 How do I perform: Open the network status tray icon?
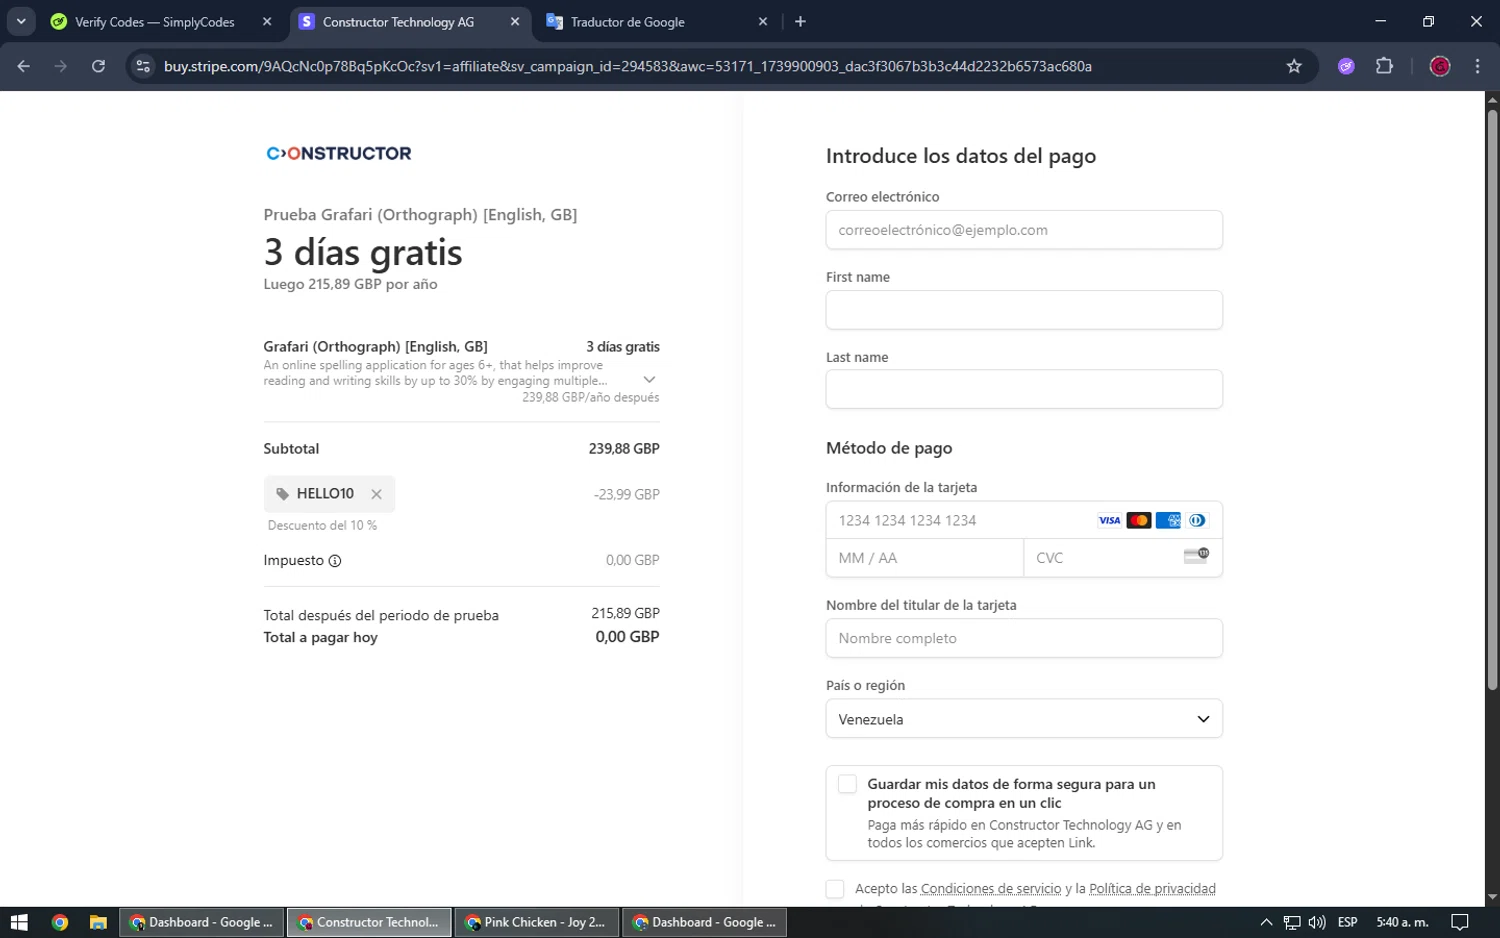[1292, 922]
